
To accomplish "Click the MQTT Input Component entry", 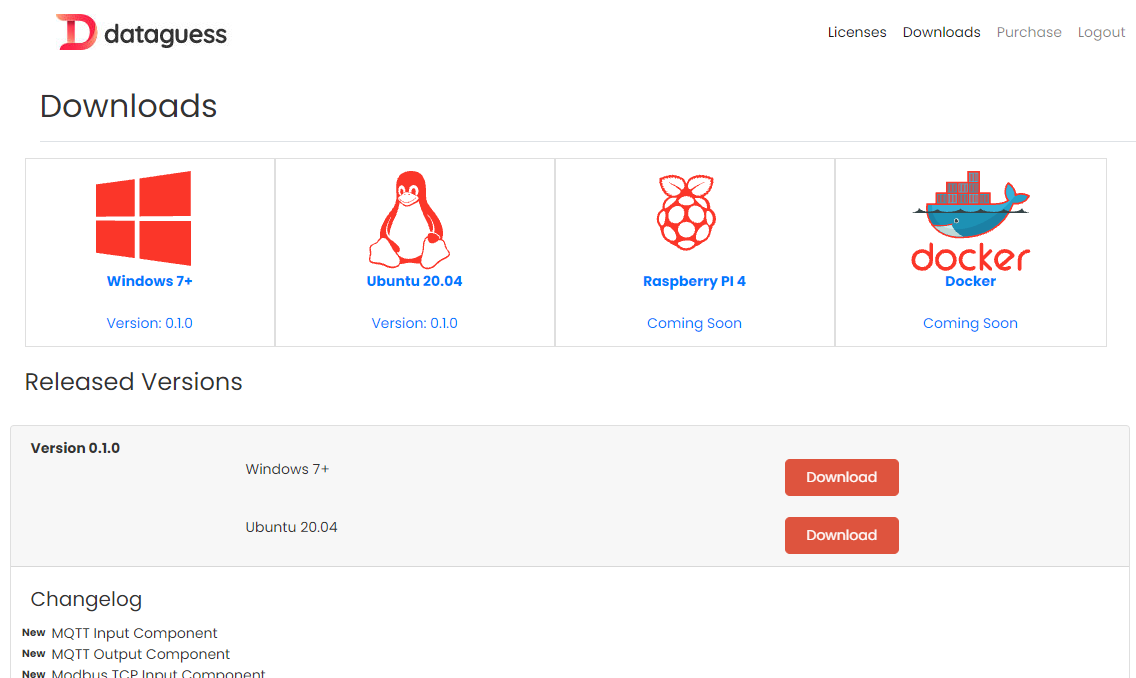I will [x=134, y=633].
